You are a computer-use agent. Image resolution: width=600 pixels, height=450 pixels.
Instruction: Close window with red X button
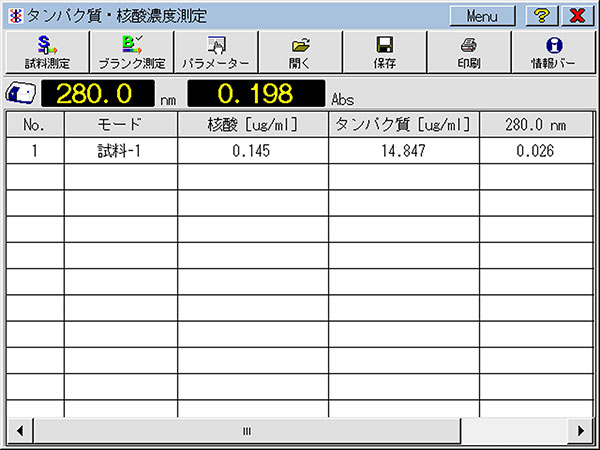[577, 16]
